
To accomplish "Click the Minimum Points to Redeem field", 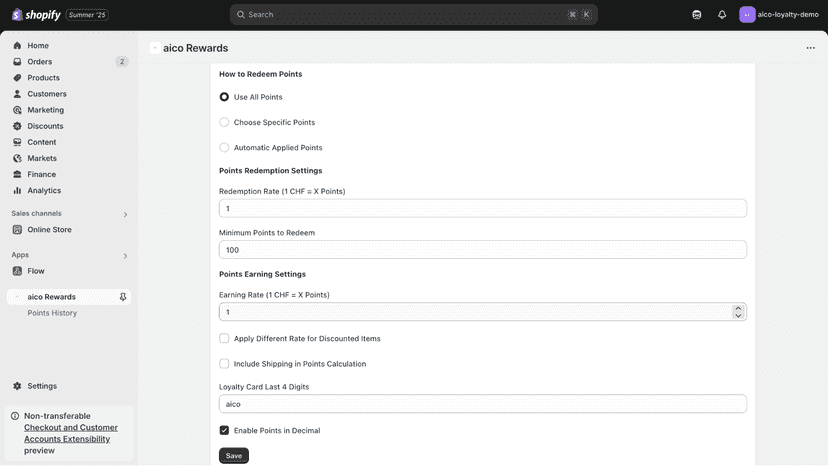I will coord(483,250).
